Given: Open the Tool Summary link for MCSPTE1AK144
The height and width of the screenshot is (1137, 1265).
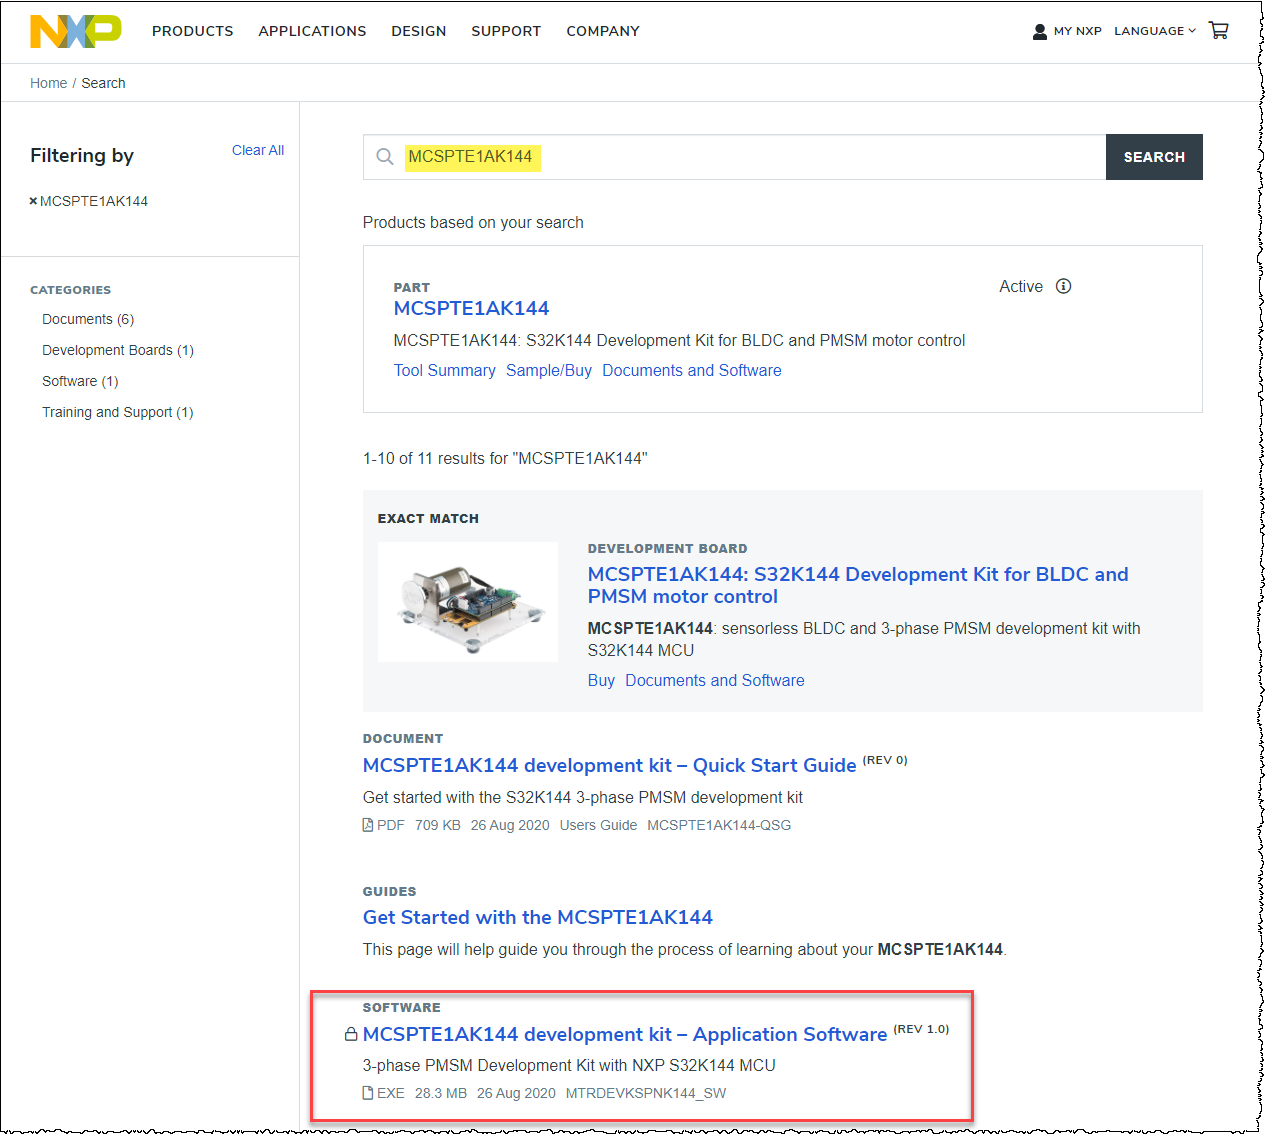Looking at the screenshot, I should coord(444,370).
